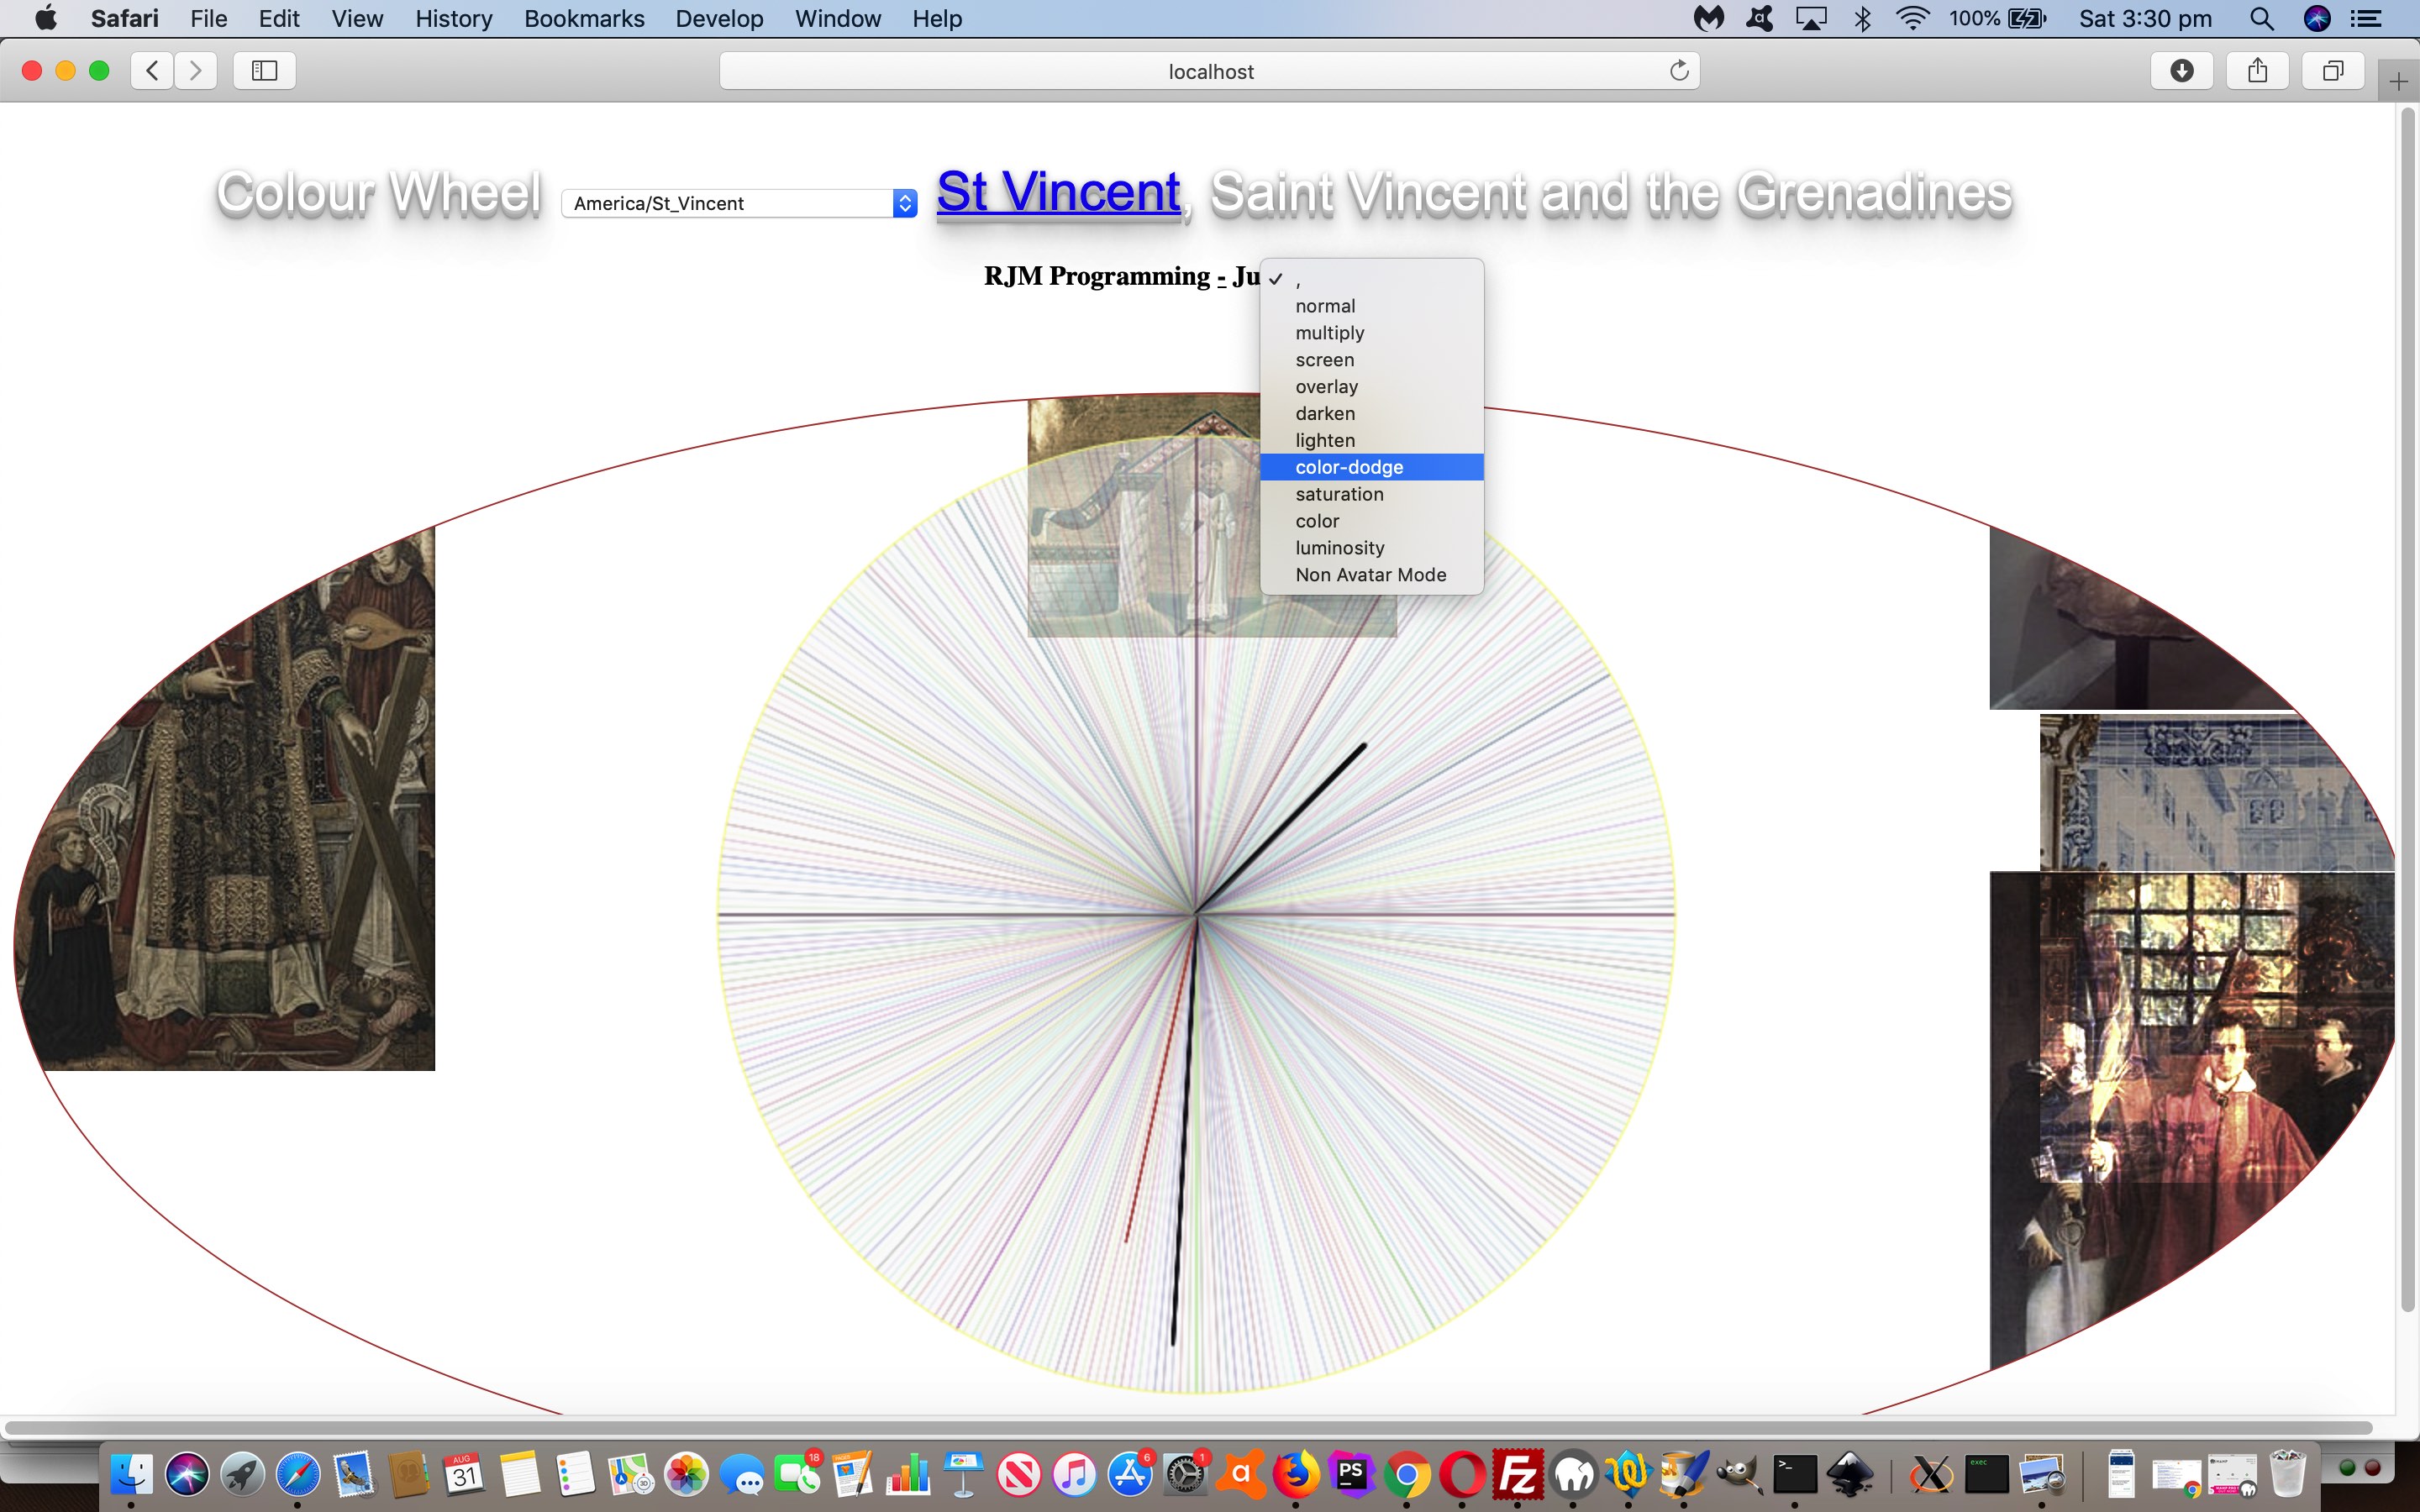Open the View menu

point(357,18)
